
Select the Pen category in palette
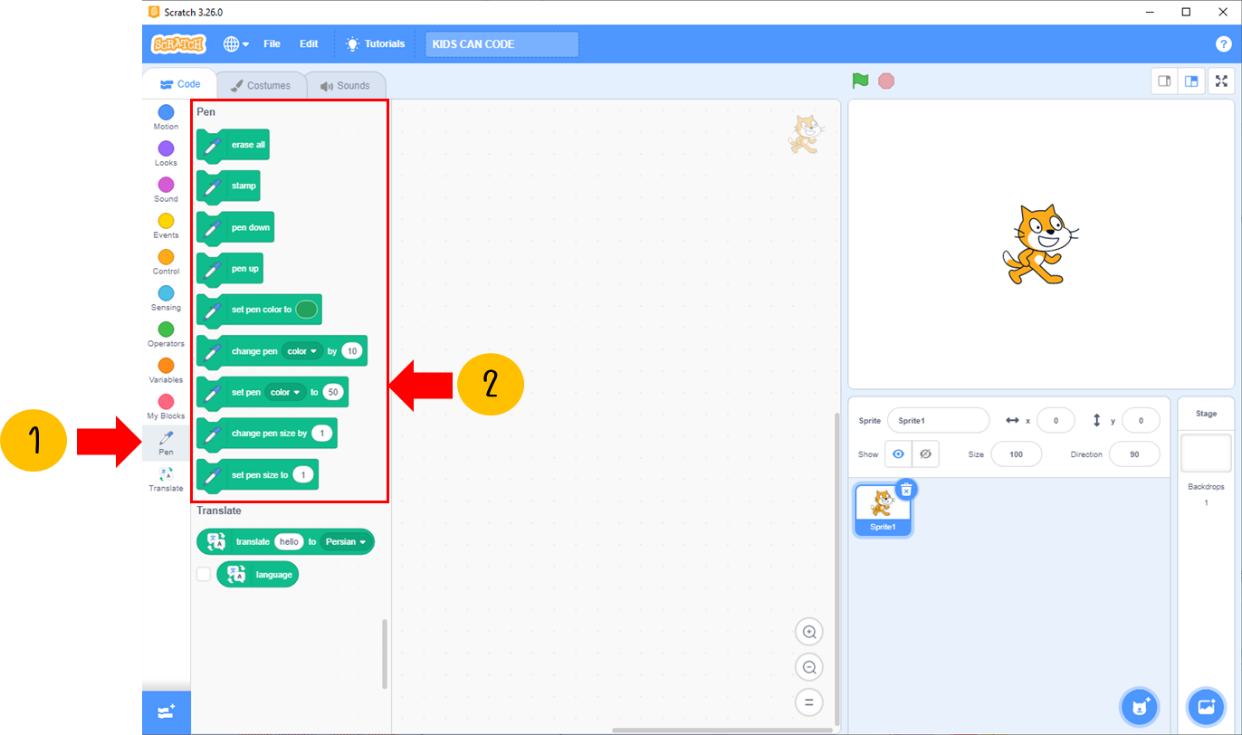(x=166, y=441)
